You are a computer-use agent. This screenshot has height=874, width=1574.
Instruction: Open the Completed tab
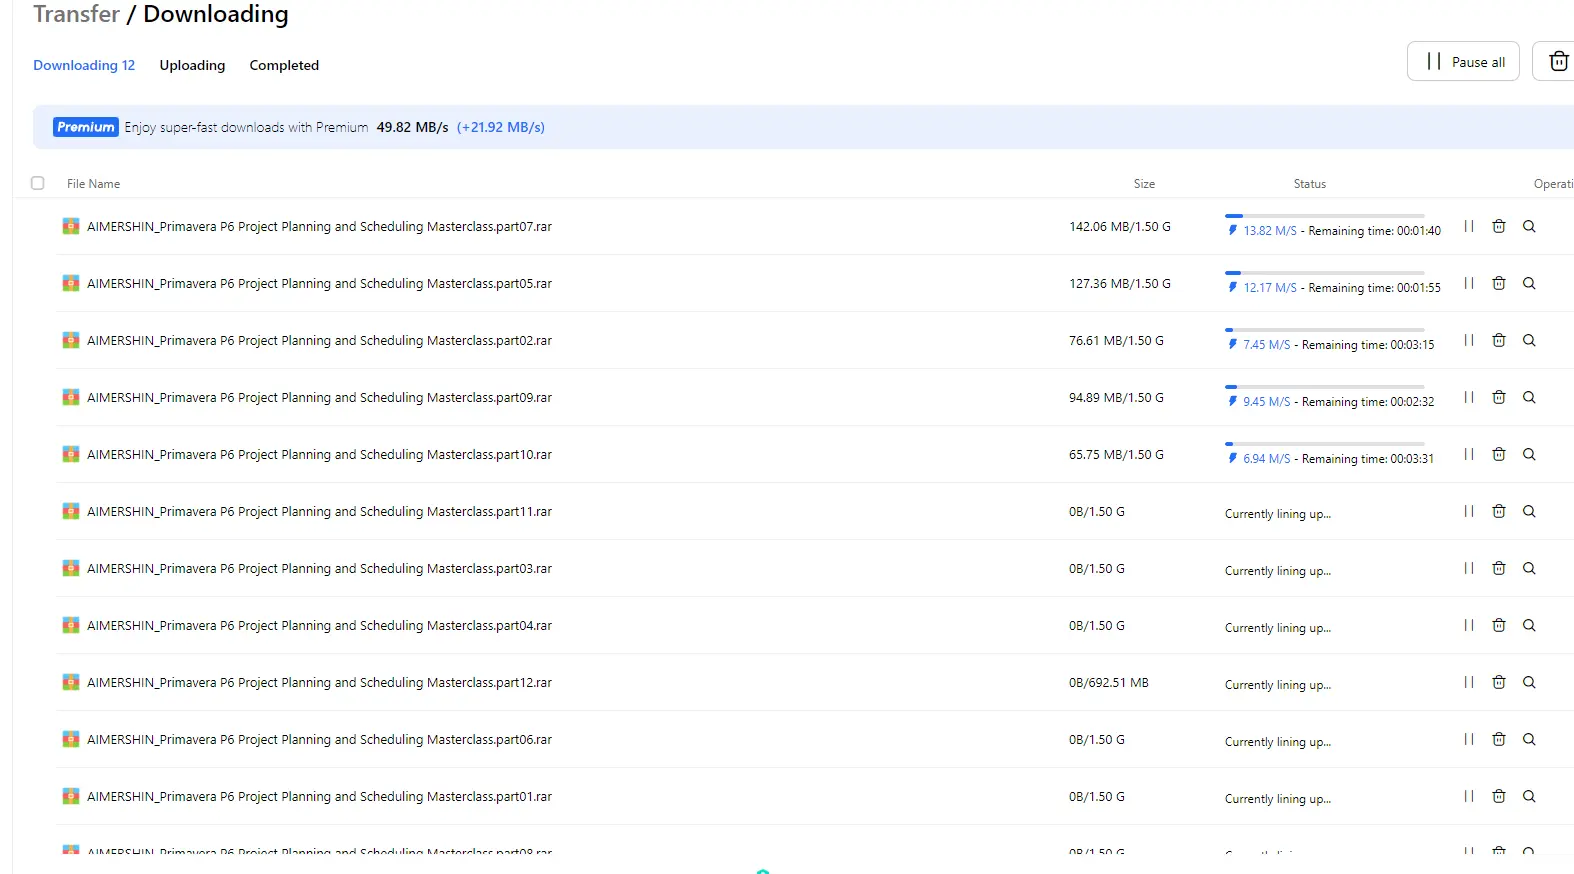284,65
